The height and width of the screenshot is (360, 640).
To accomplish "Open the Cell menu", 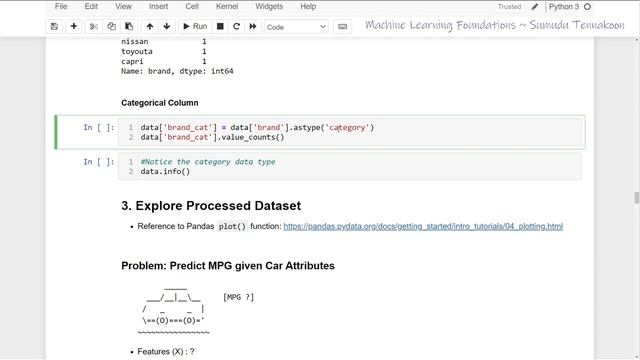I will click(192, 7).
